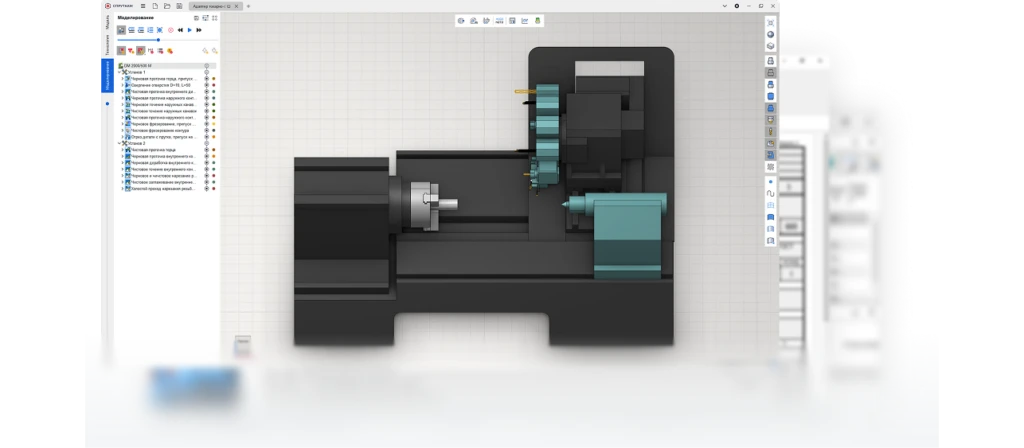Click the open folder icon

tap(166, 6)
